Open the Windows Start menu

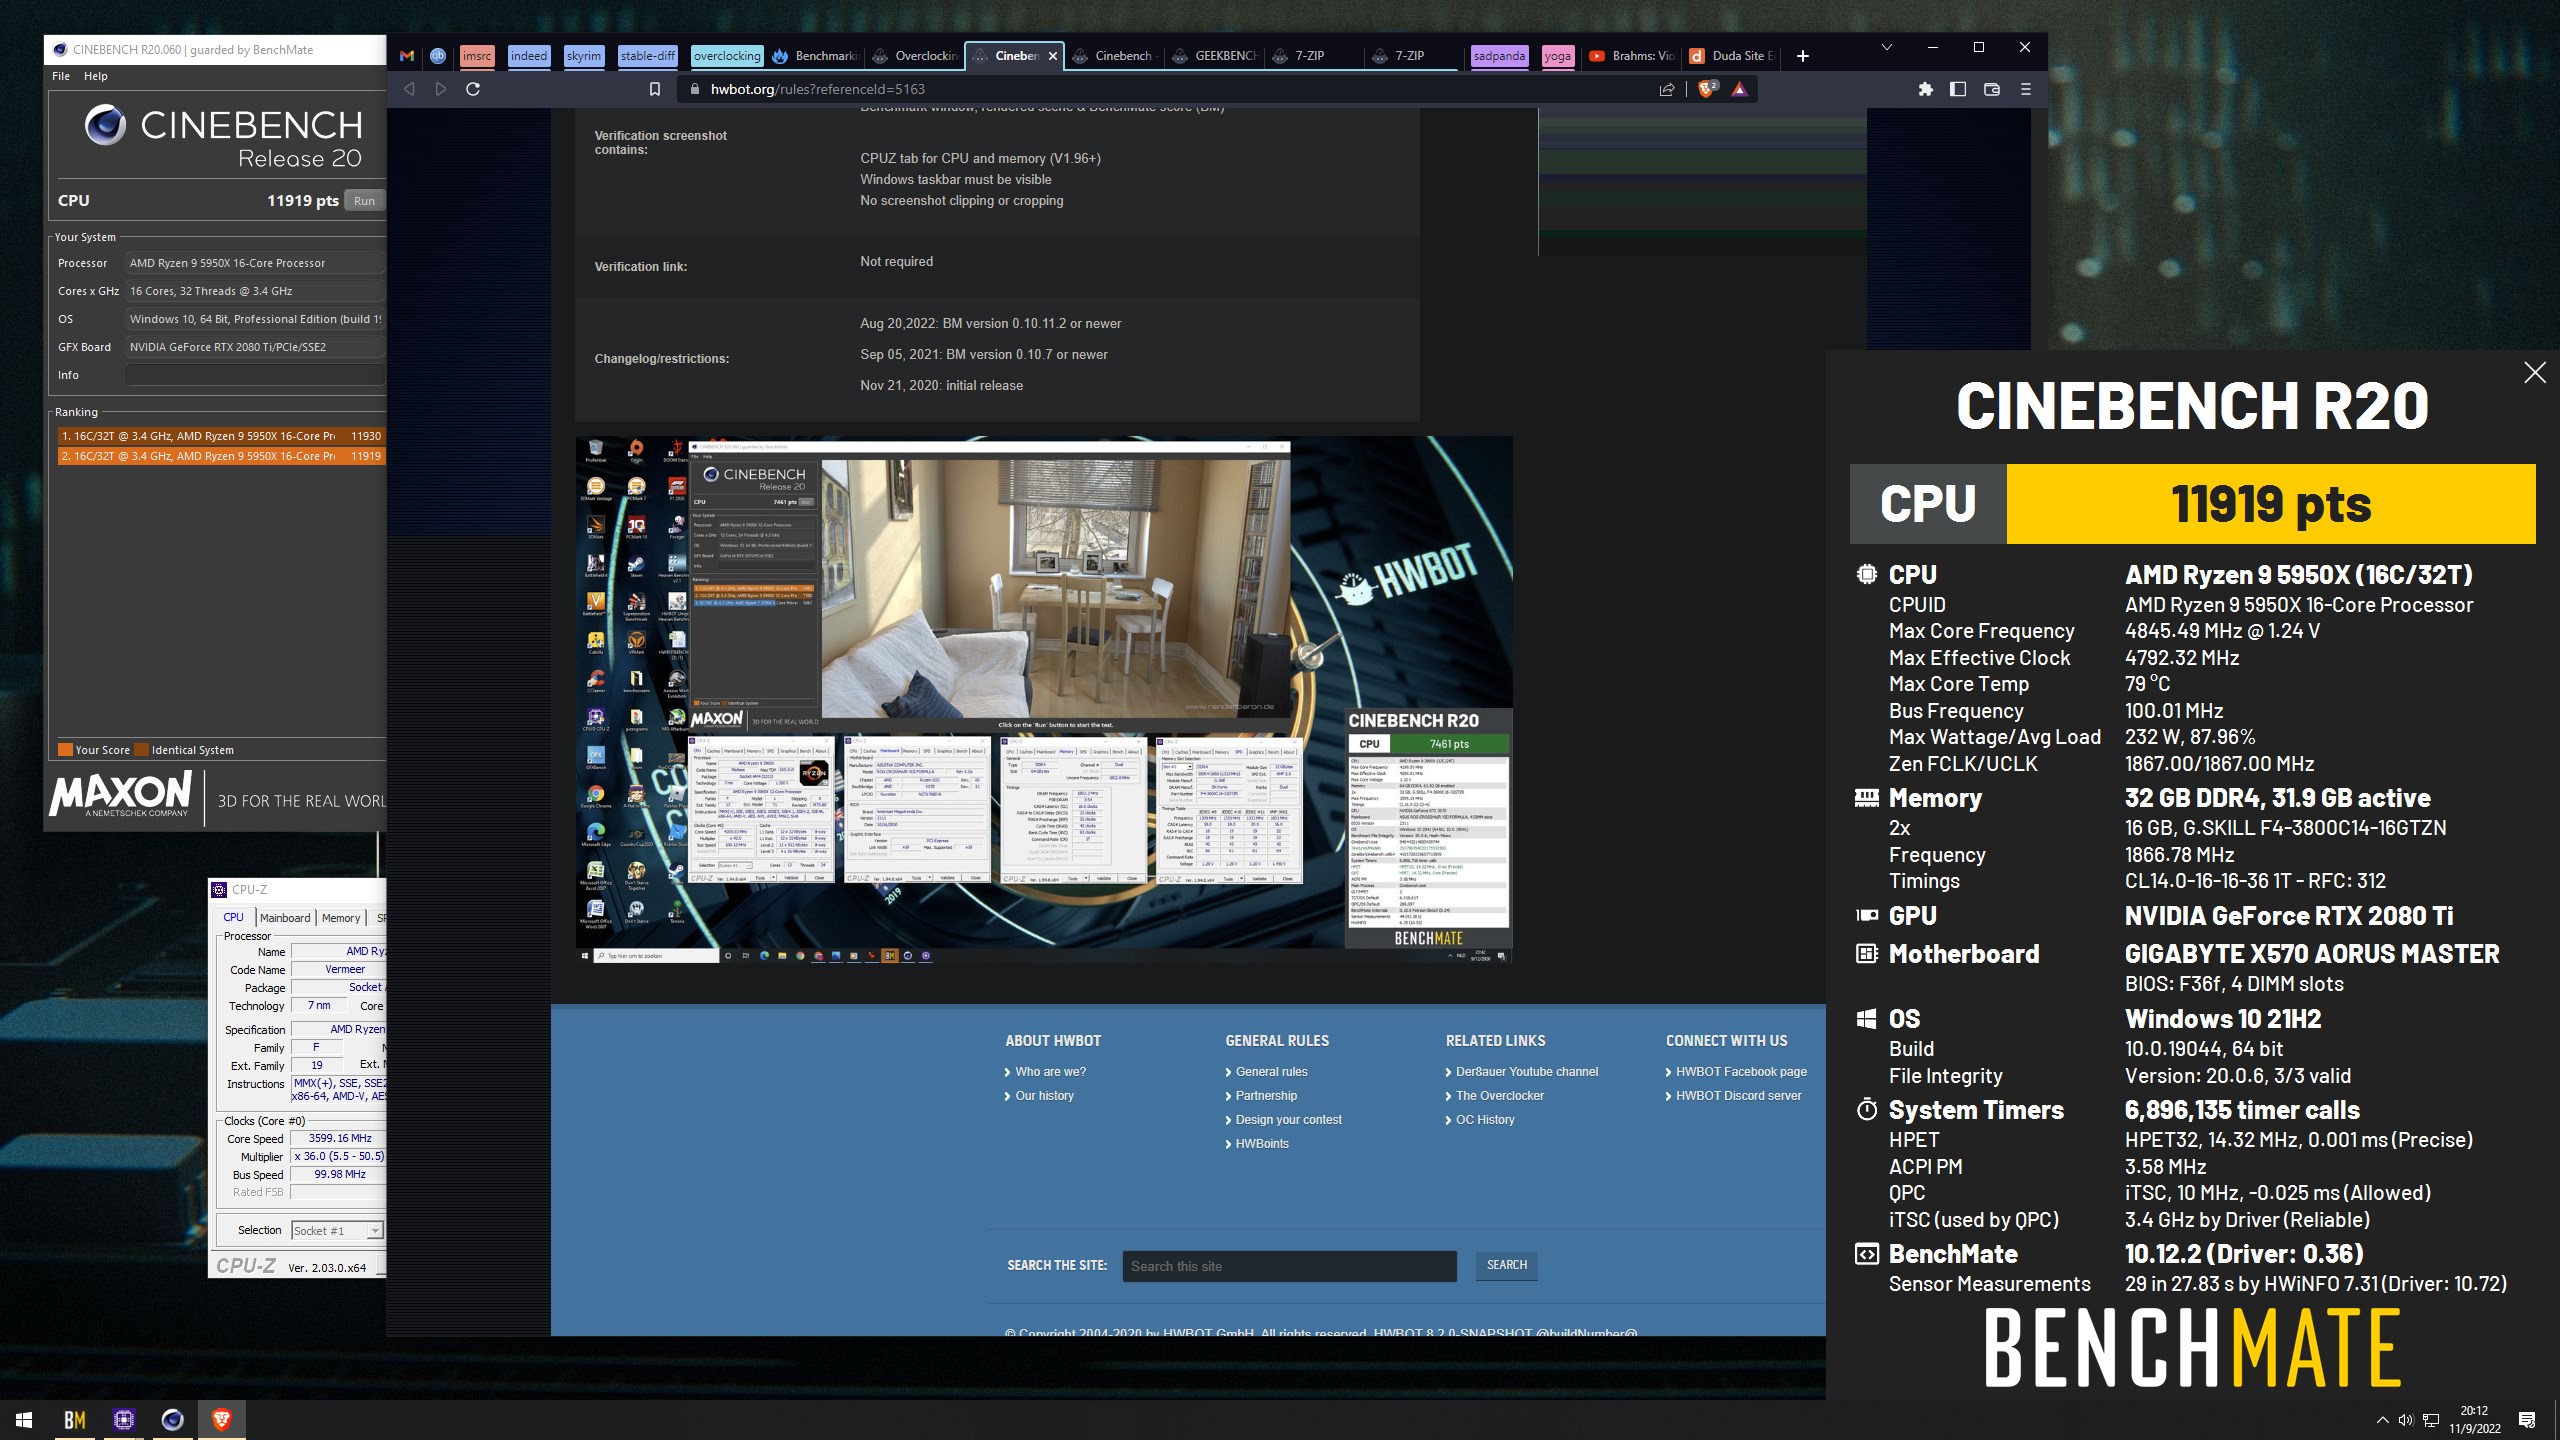(24, 1419)
